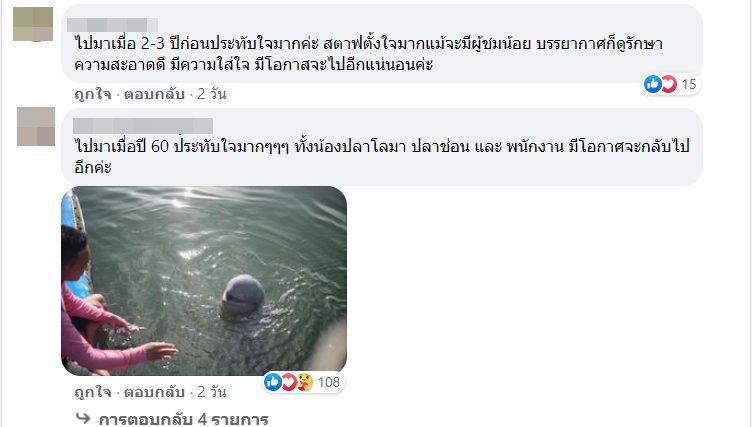
Task: Expand การตอบกลับ 4 รายการ replies
Action: click(183, 419)
